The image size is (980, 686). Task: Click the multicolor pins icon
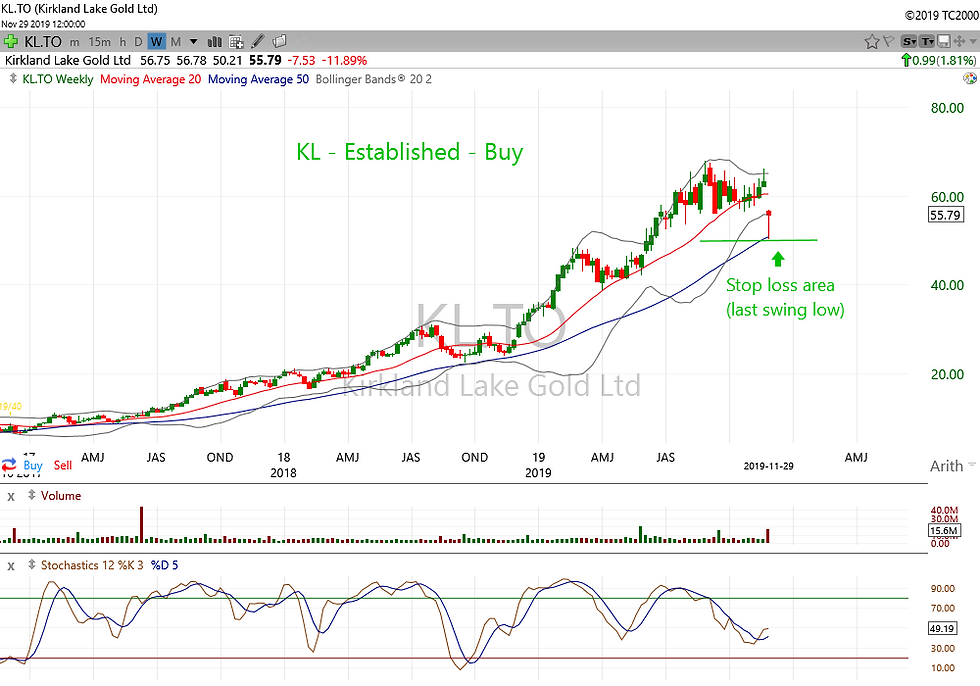coord(970,79)
